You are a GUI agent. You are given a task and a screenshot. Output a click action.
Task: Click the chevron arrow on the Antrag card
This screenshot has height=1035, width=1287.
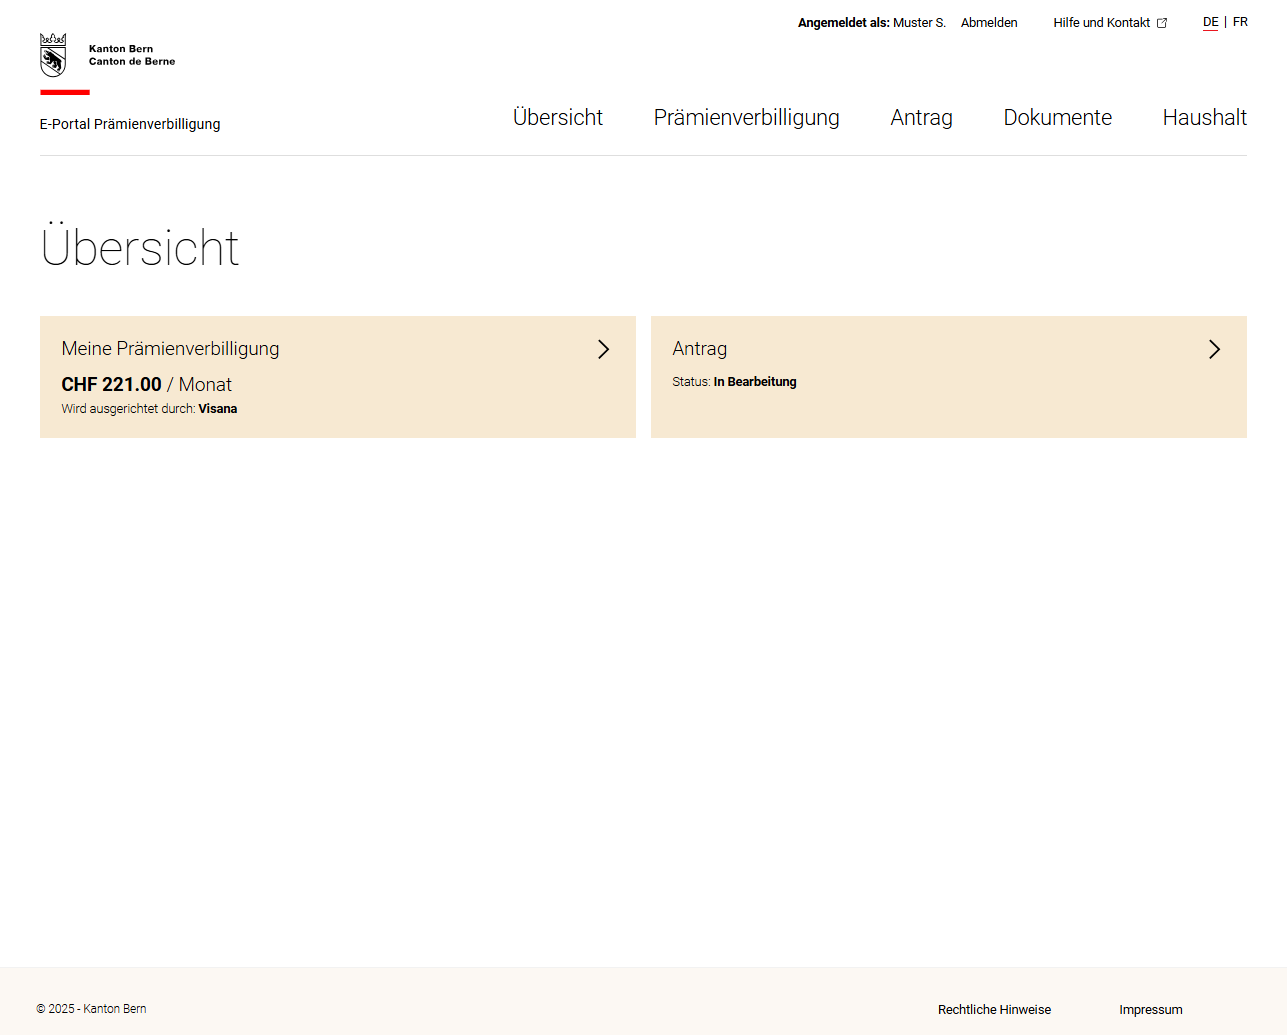pyautogui.click(x=1214, y=349)
